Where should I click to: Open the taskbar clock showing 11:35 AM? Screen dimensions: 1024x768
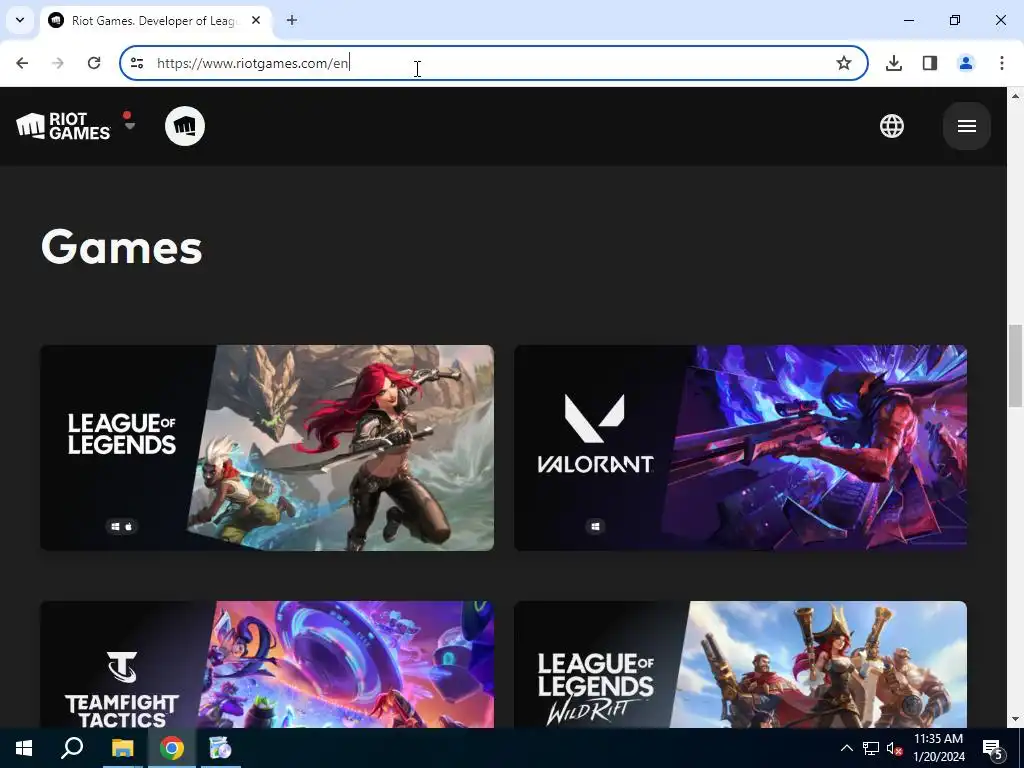click(x=938, y=748)
